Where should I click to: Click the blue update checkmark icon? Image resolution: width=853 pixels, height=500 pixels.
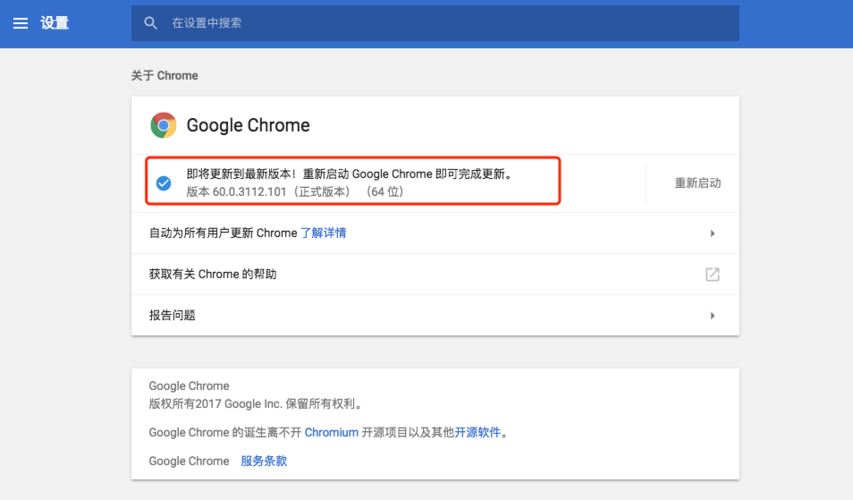(164, 183)
